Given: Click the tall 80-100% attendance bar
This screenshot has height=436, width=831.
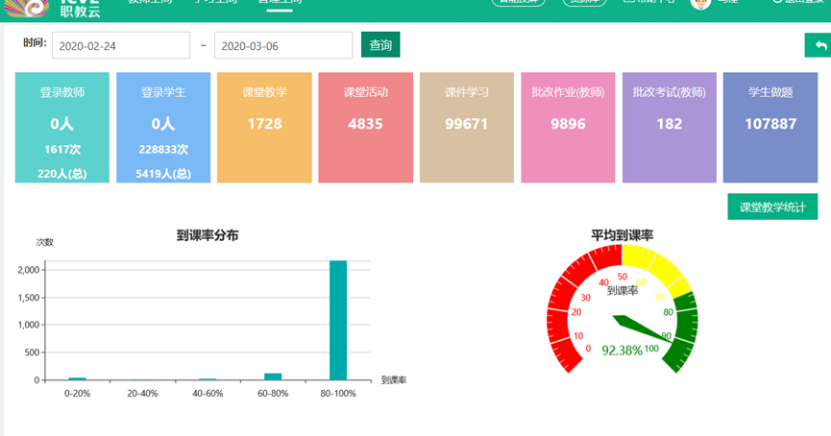Looking at the screenshot, I should point(338,320).
